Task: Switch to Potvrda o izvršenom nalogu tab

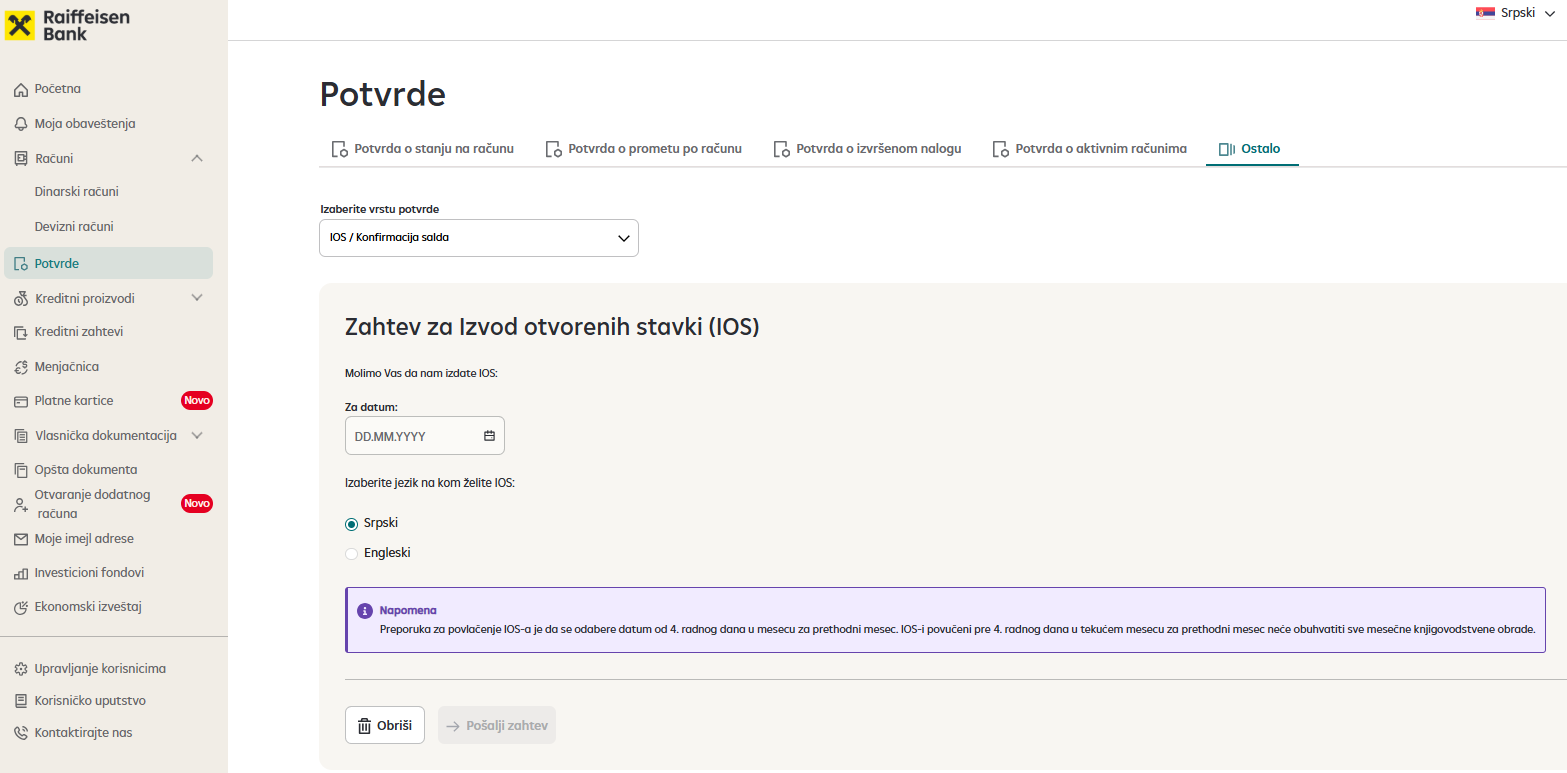Action: [x=867, y=149]
